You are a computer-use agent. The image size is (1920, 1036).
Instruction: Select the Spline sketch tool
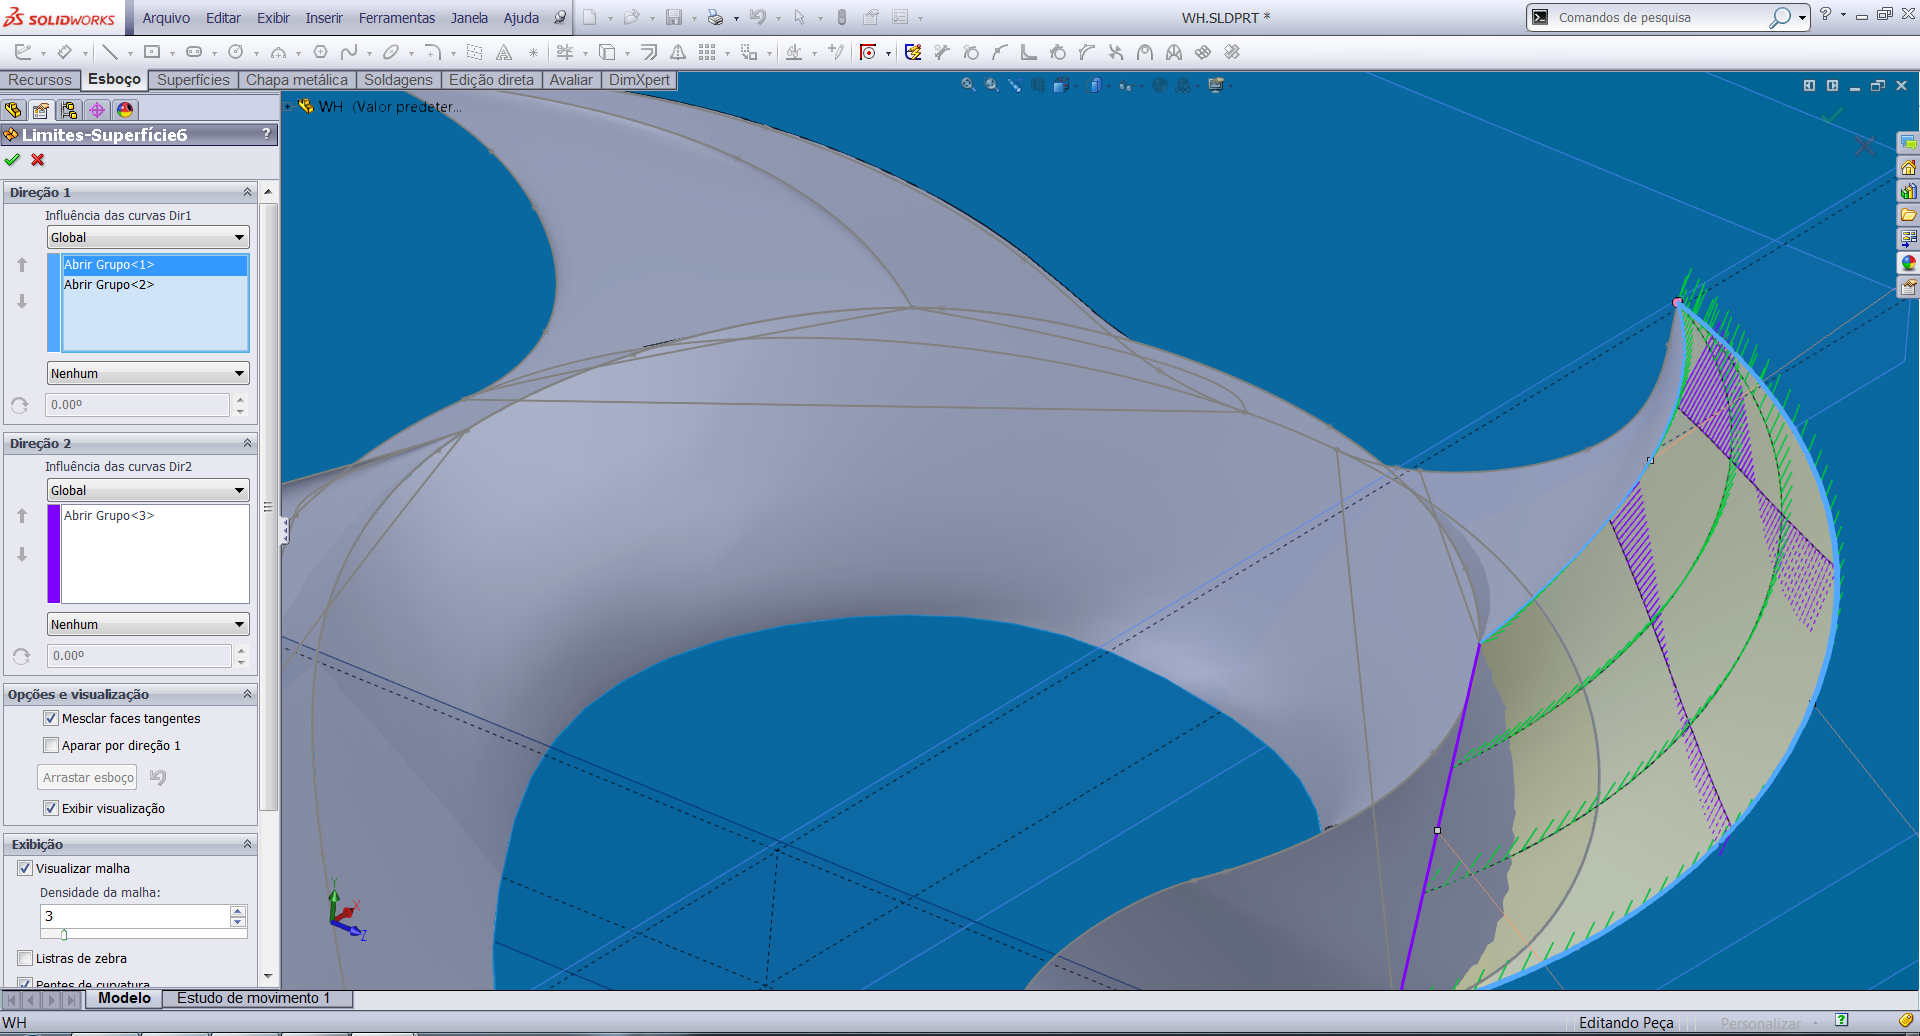click(x=348, y=52)
